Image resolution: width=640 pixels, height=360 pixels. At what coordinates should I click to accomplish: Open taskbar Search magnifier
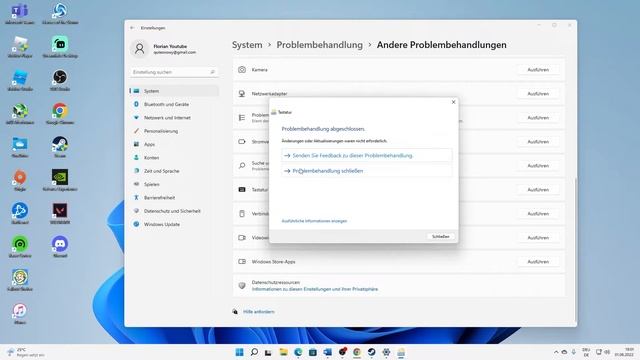pyautogui.click(x=254, y=352)
